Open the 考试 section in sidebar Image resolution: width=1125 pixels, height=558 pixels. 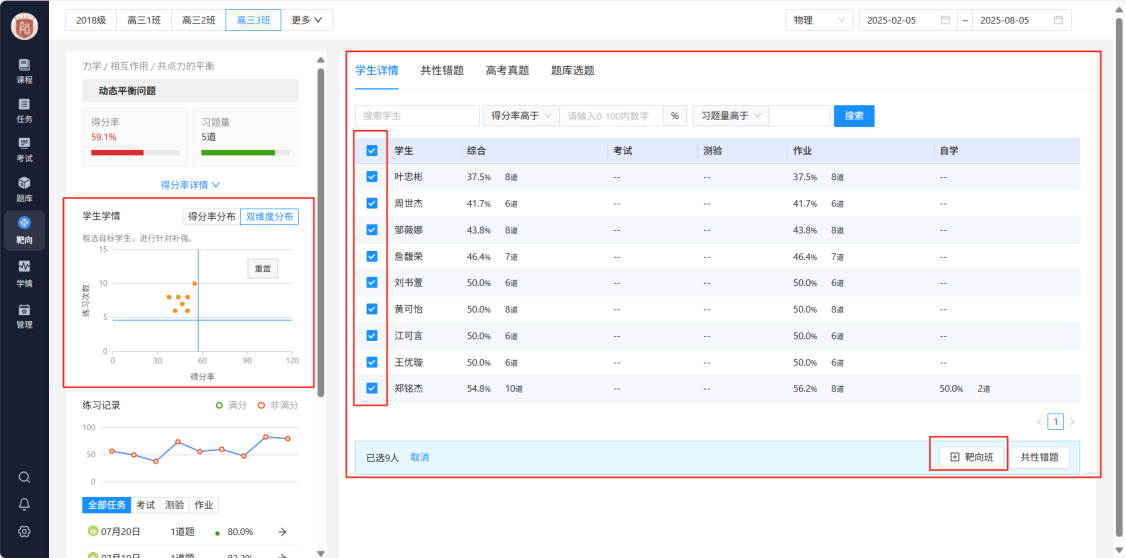(24, 150)
